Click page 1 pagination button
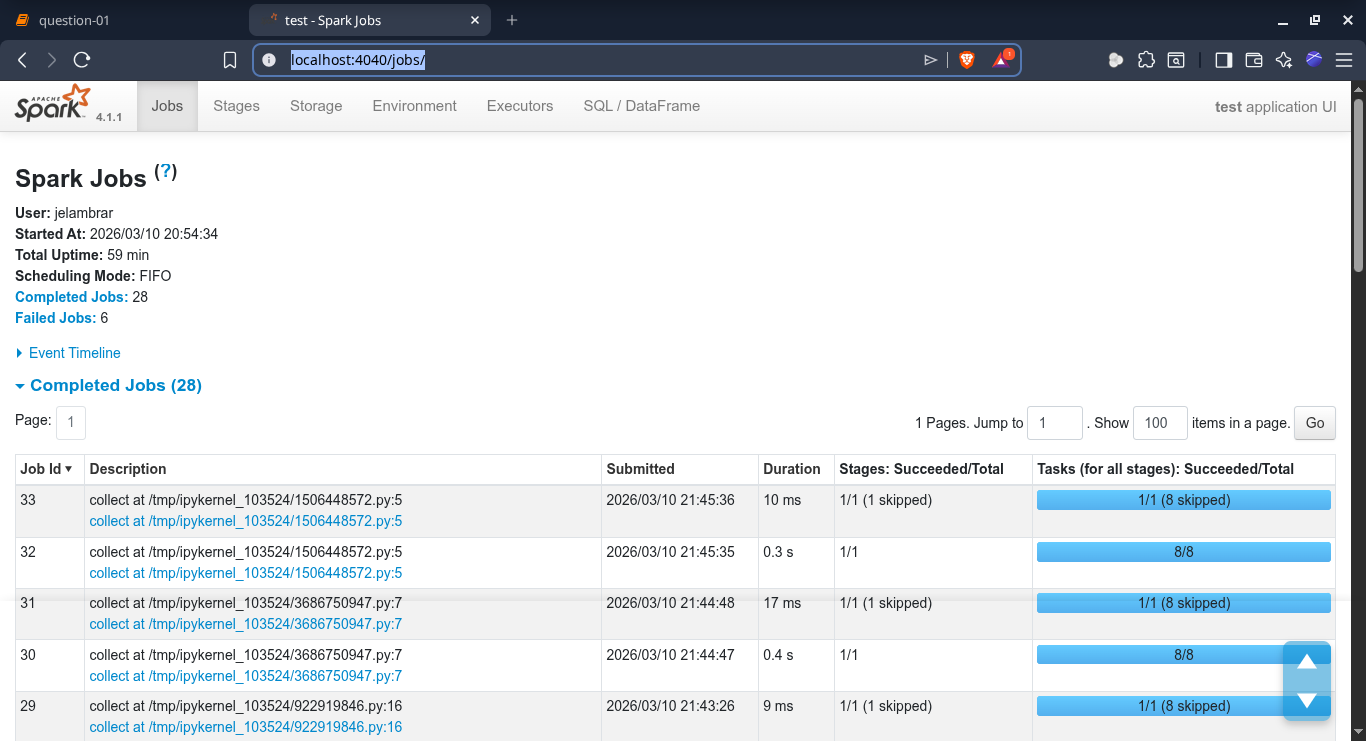 point(71,423)
